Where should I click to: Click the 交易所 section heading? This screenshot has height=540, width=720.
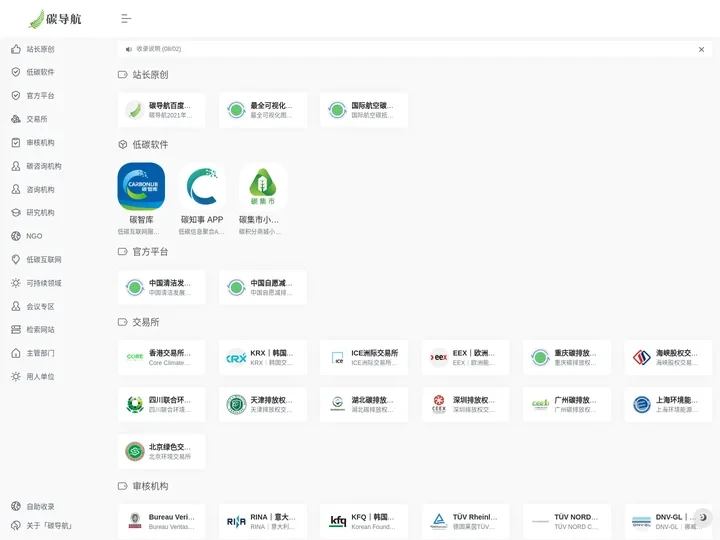[146, 322]
